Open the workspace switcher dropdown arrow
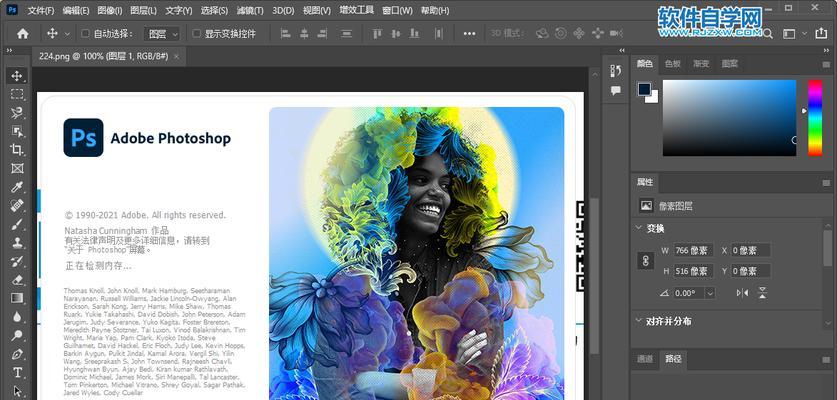 coord(804,34)
